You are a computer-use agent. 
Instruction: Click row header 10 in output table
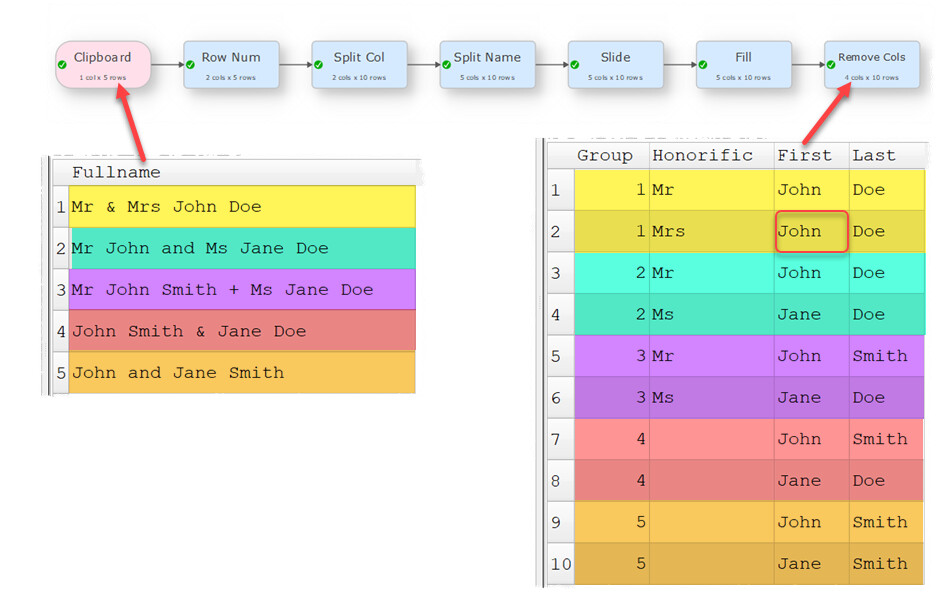pos(561,563)
